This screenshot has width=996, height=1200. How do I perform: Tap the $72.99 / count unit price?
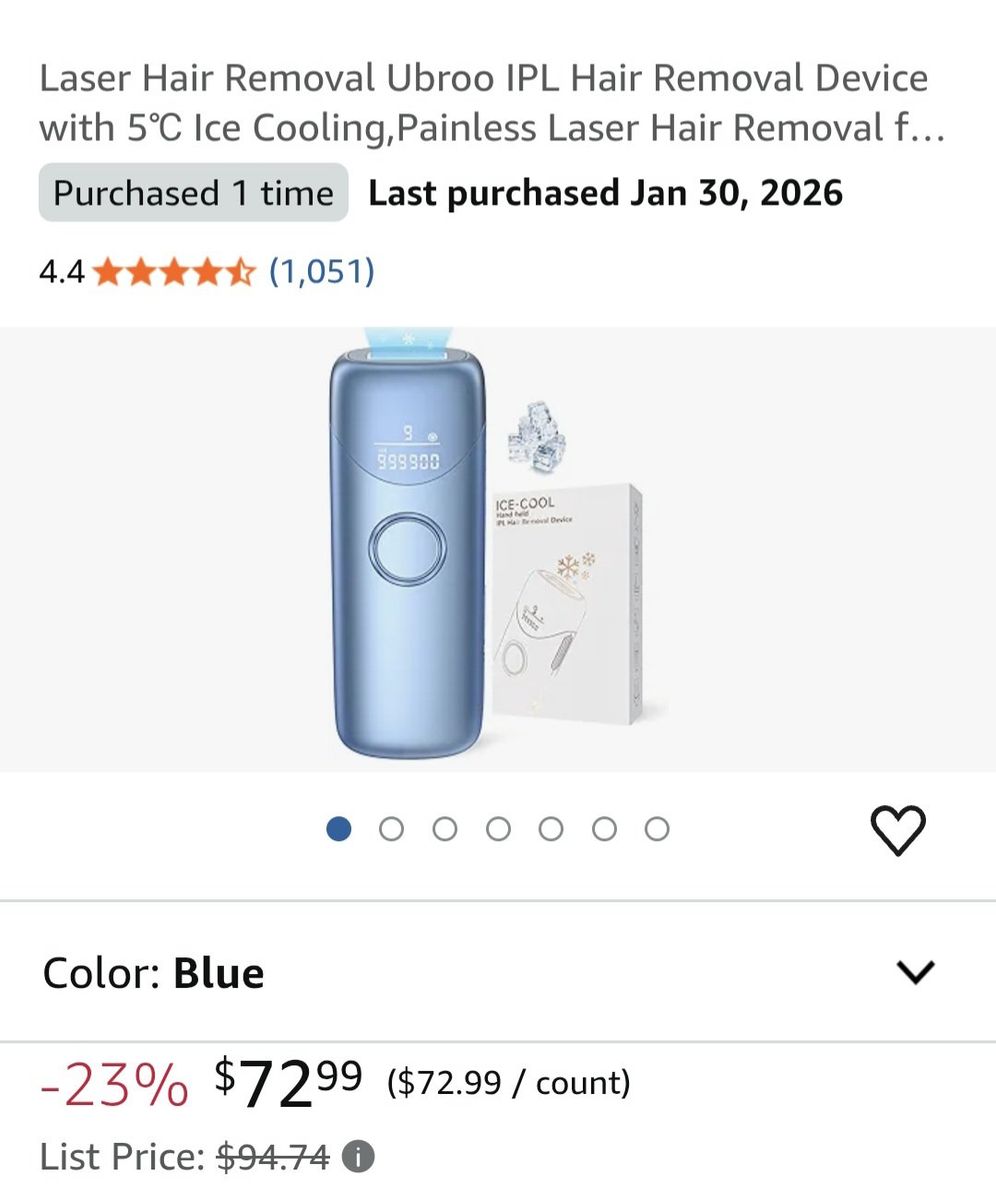coord(508,1083)
